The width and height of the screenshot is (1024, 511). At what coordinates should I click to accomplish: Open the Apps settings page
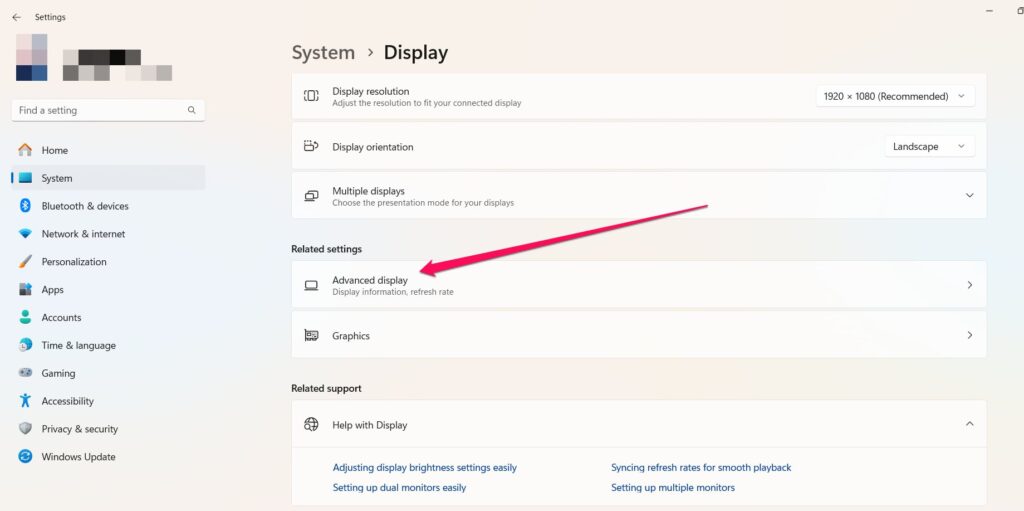click(52, 290)
